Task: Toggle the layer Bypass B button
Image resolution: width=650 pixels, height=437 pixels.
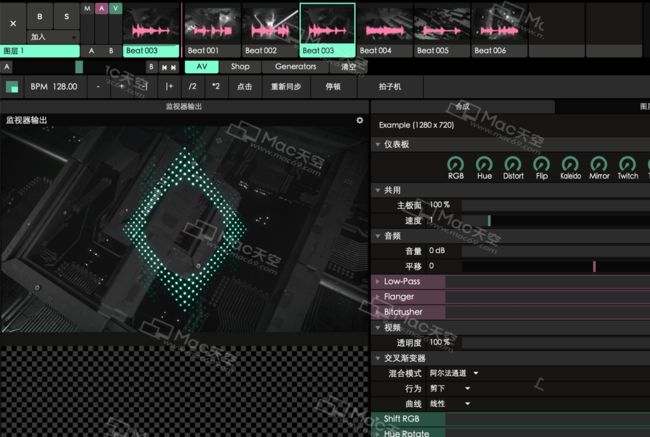Action: tap(40, 17)
